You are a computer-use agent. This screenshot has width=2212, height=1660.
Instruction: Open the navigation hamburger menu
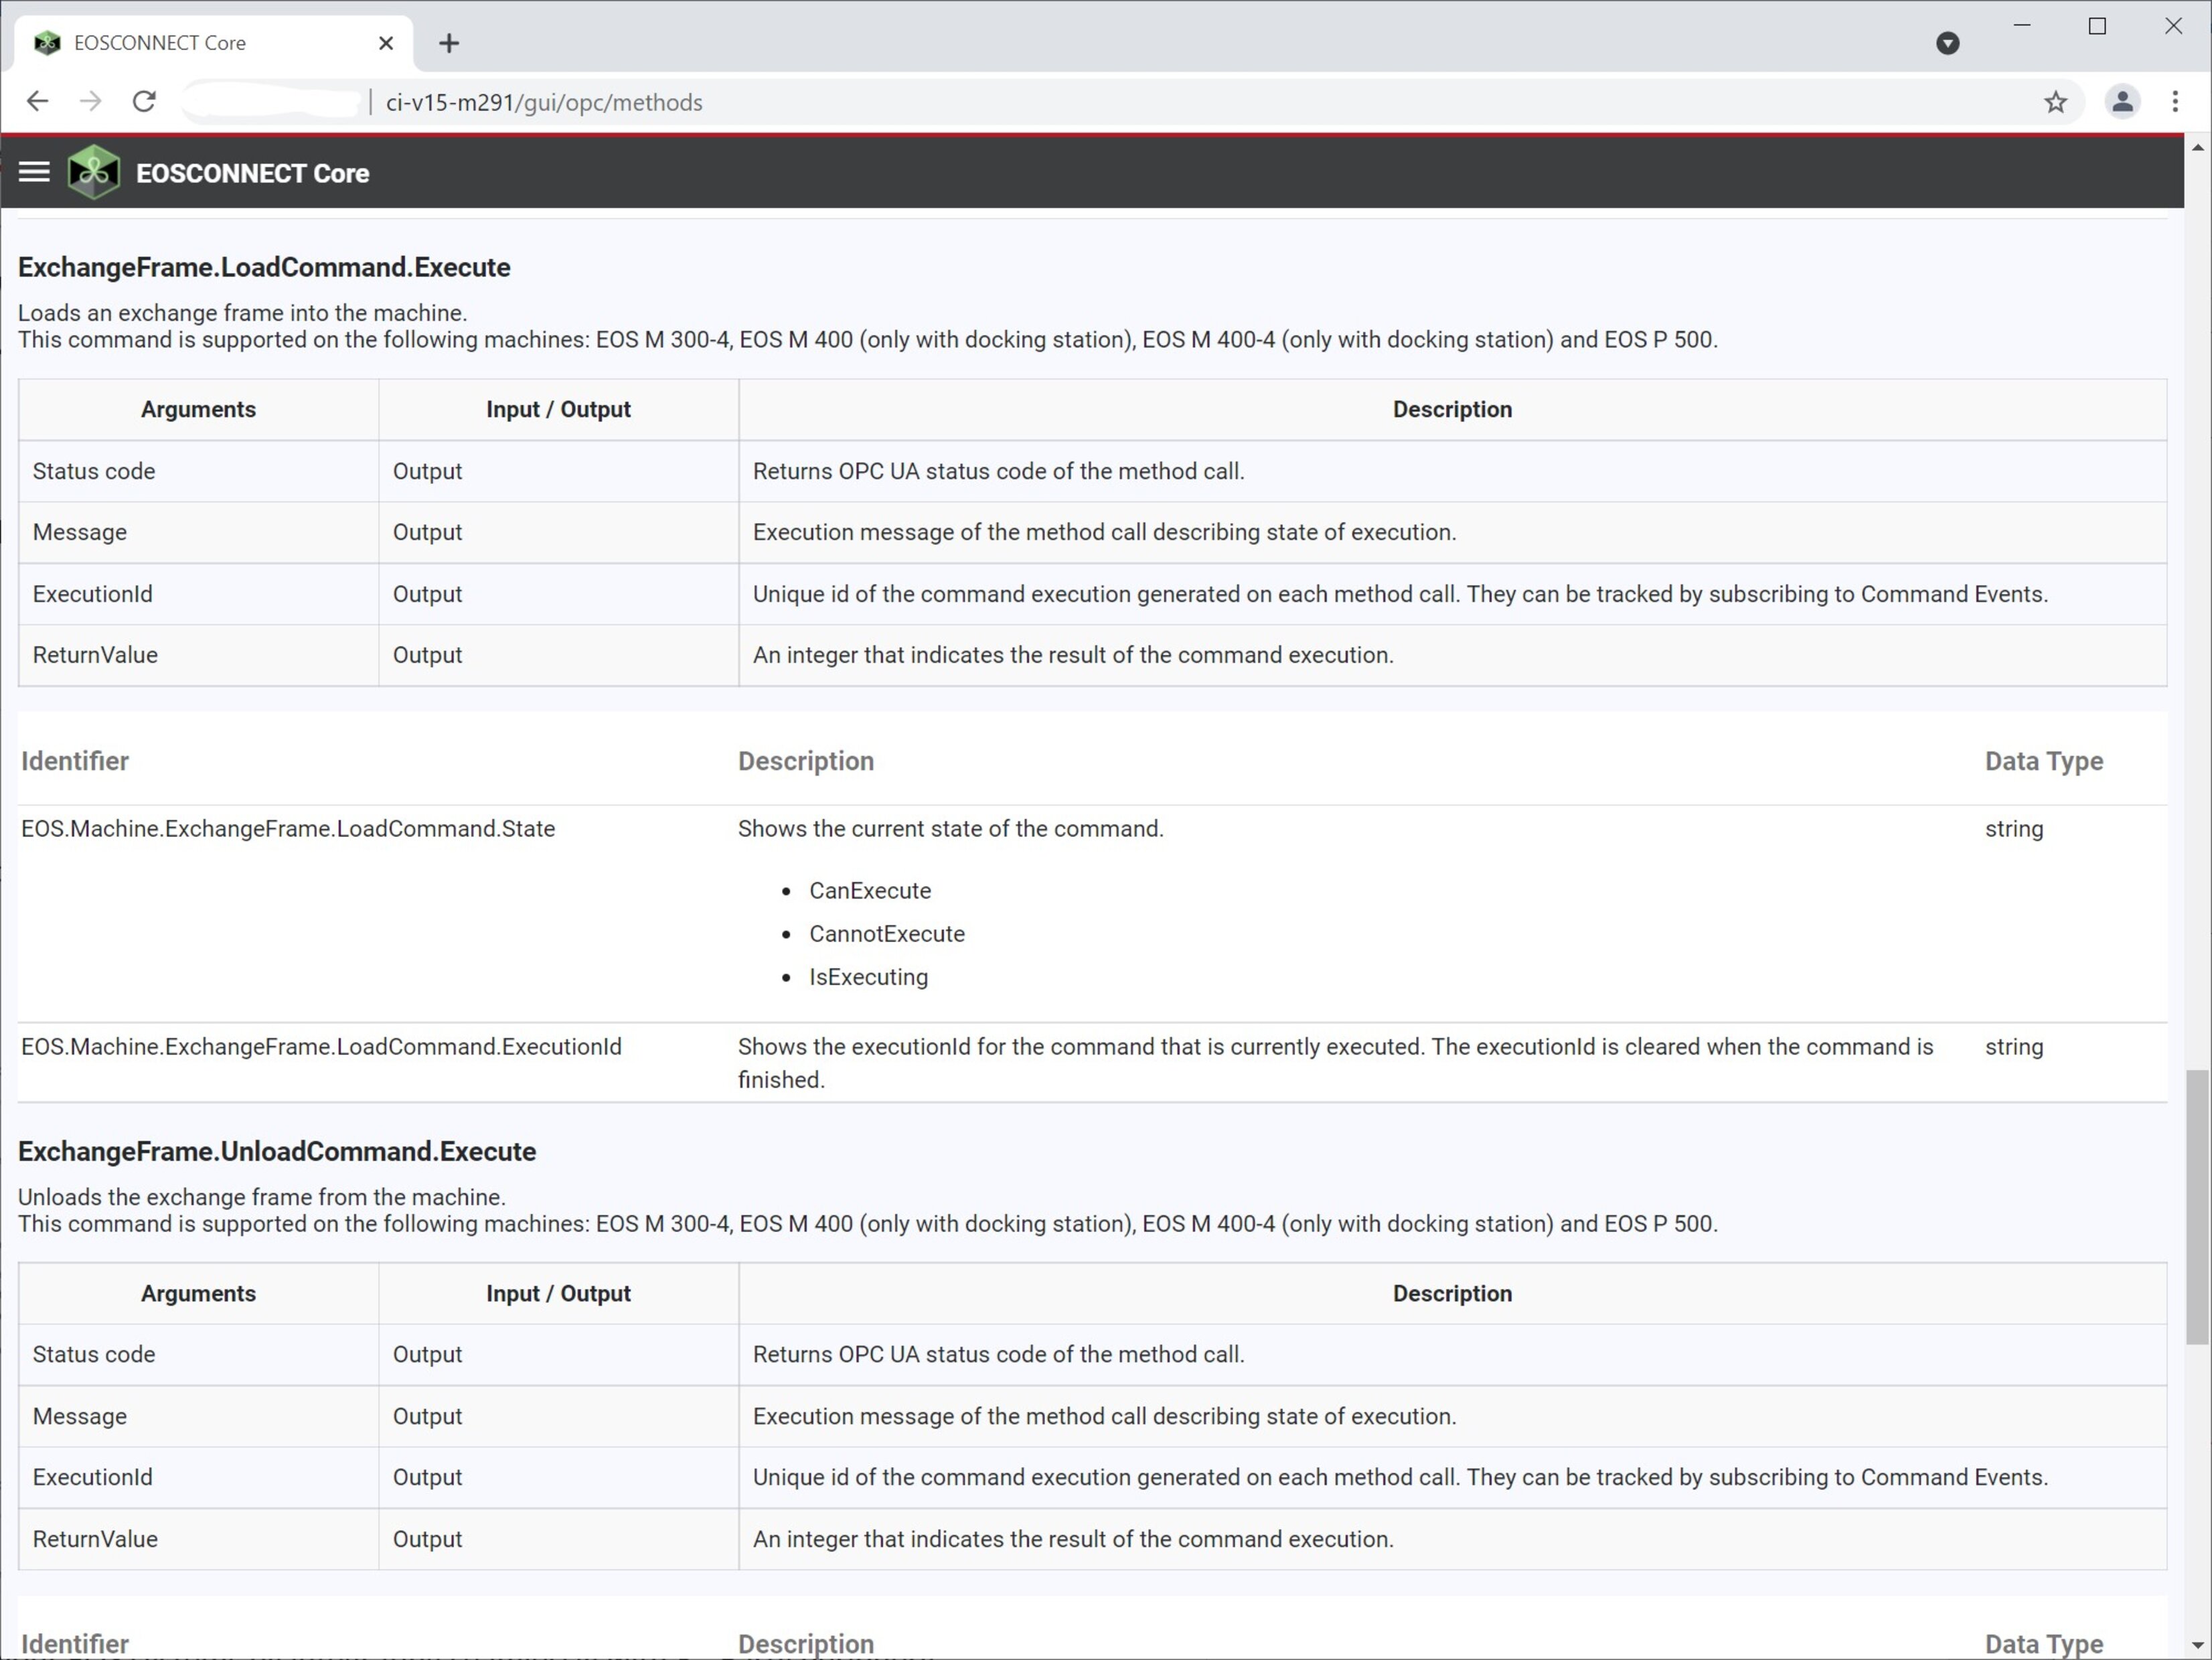pyautogui.click(x=33, y=172)
